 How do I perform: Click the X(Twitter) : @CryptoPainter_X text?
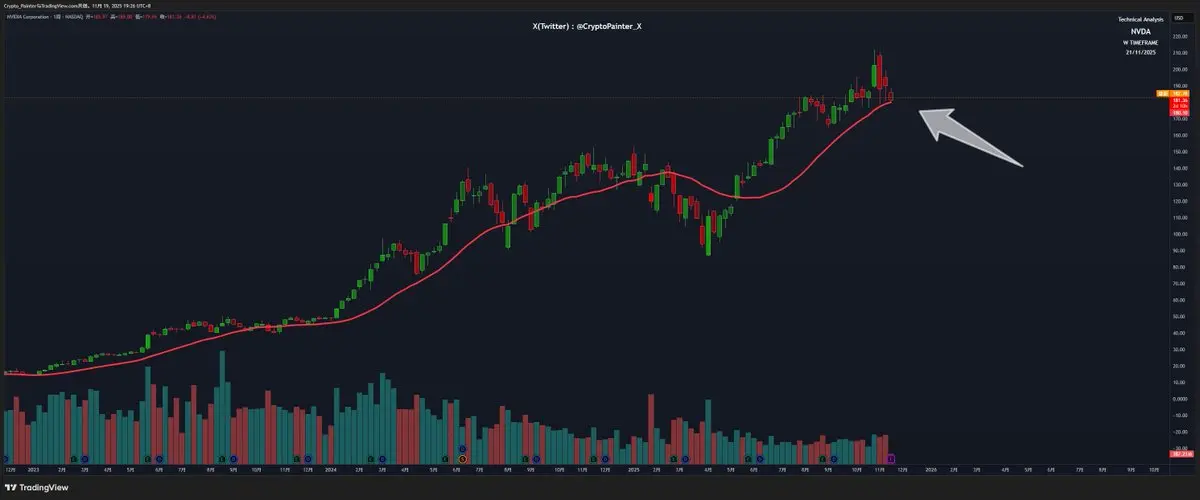pyautogui.click(x=587, y=27)
